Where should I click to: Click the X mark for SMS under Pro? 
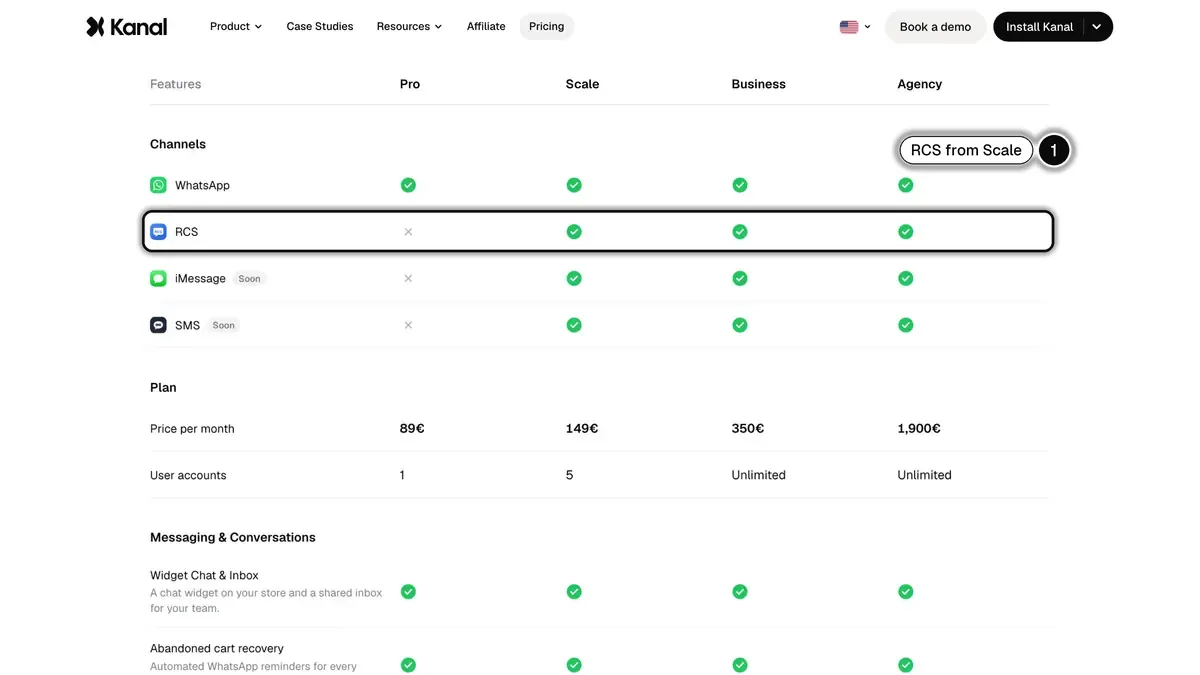click(408, 325)
